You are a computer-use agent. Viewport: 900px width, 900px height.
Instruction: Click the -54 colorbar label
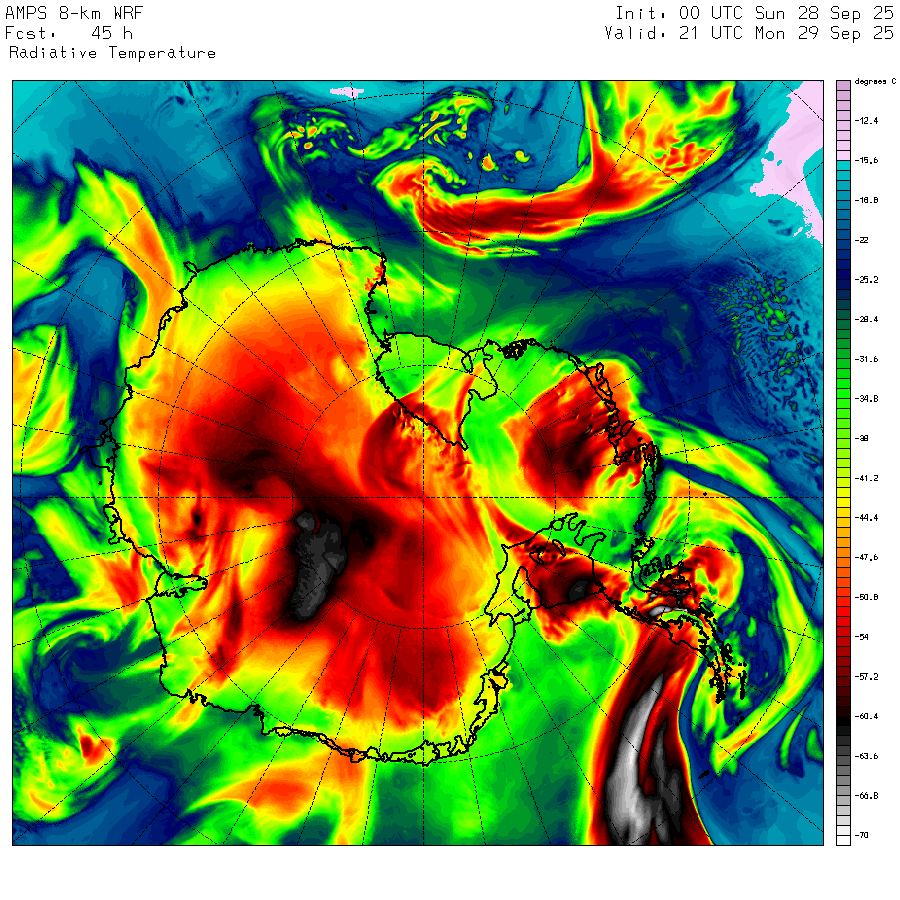[862, 637]
